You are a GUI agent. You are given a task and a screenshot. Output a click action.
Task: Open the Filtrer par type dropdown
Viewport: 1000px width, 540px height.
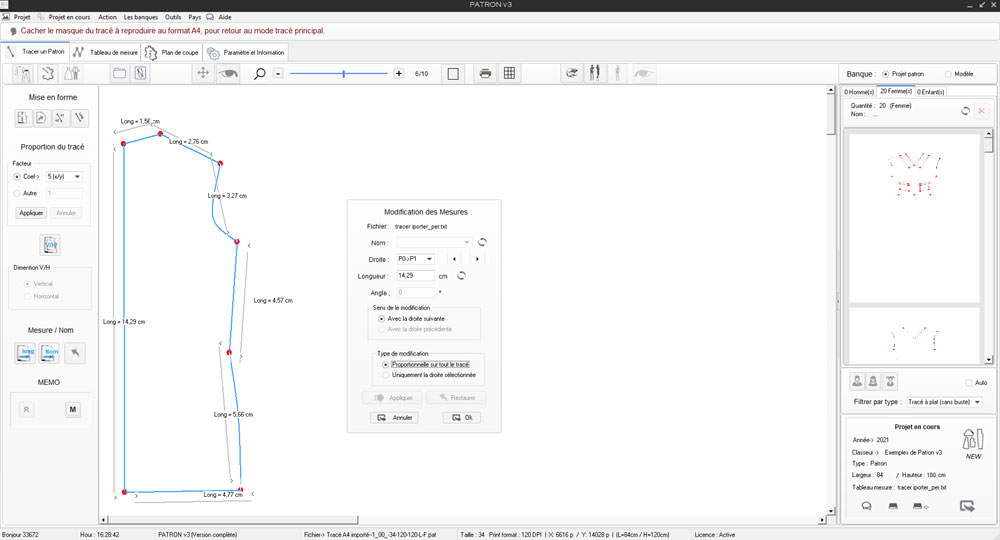coord(944,402)
